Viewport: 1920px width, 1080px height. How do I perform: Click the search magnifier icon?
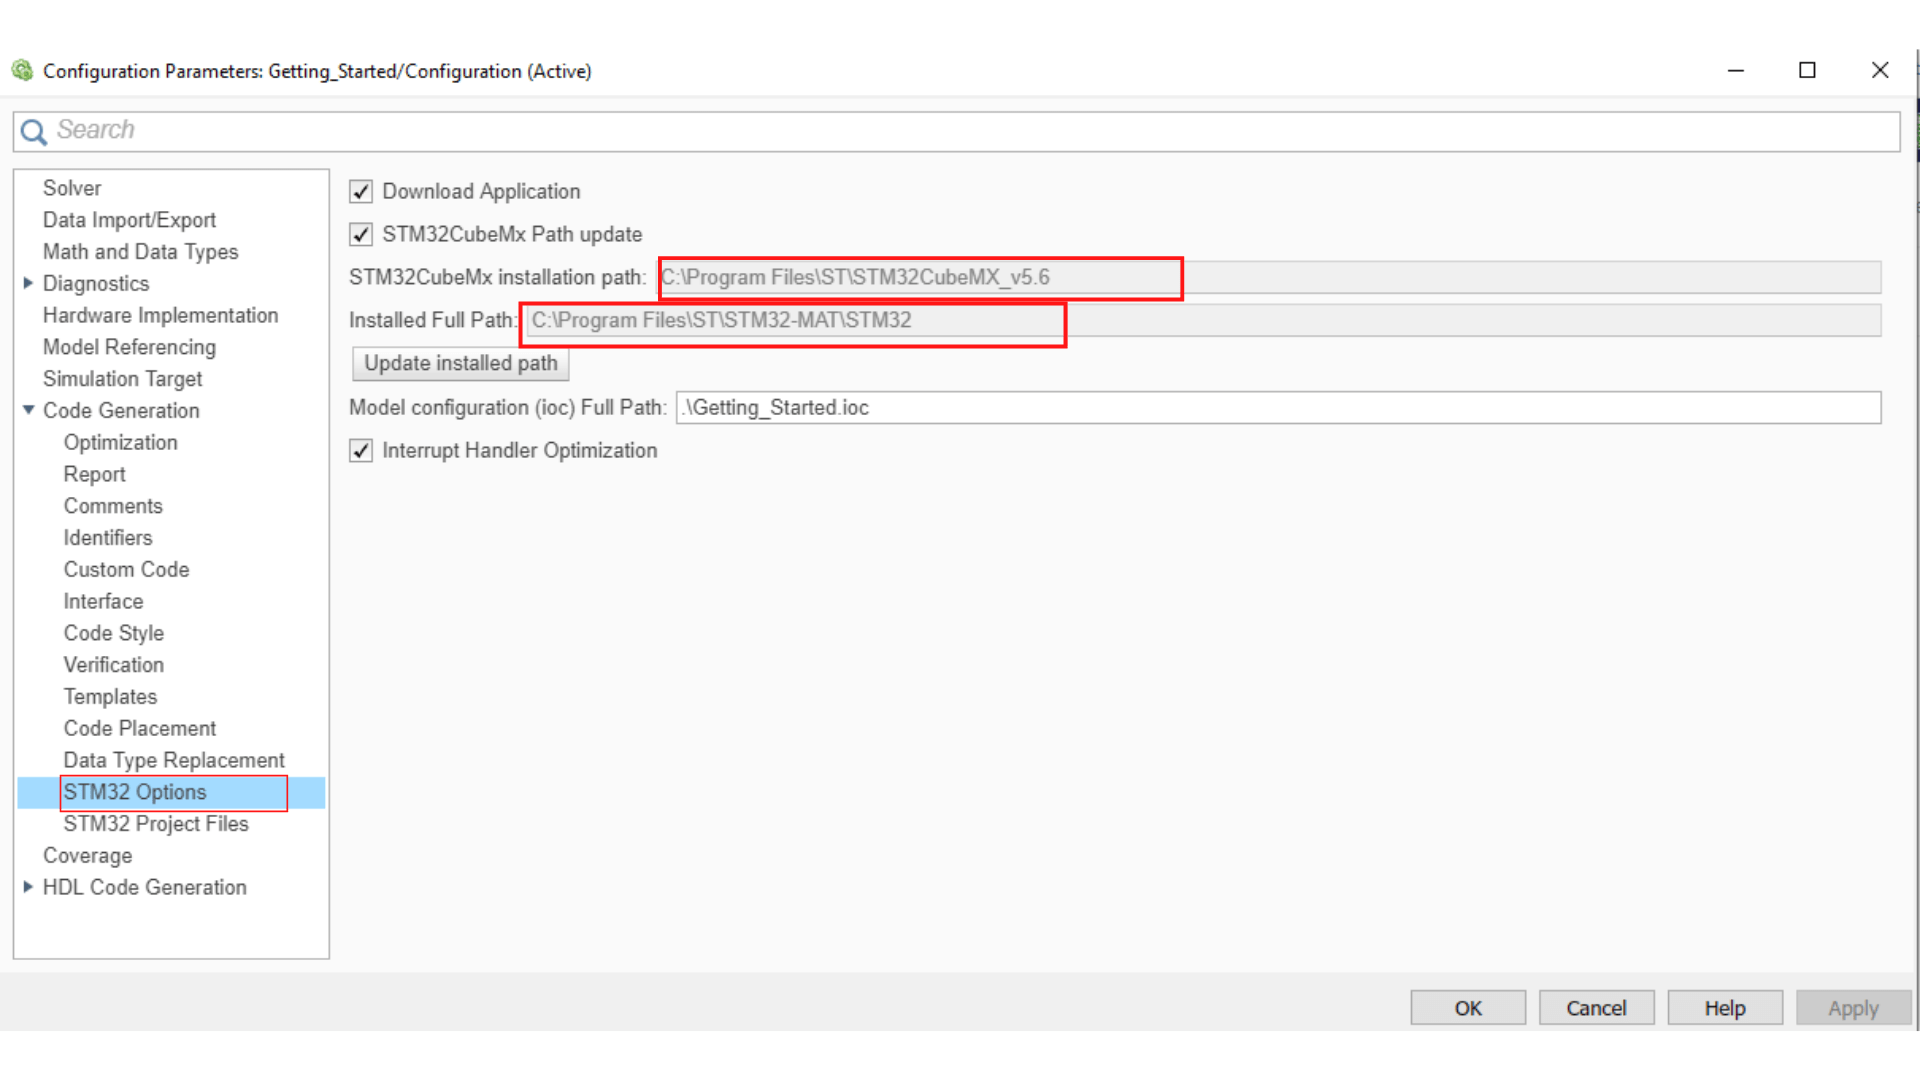(34, 131)
